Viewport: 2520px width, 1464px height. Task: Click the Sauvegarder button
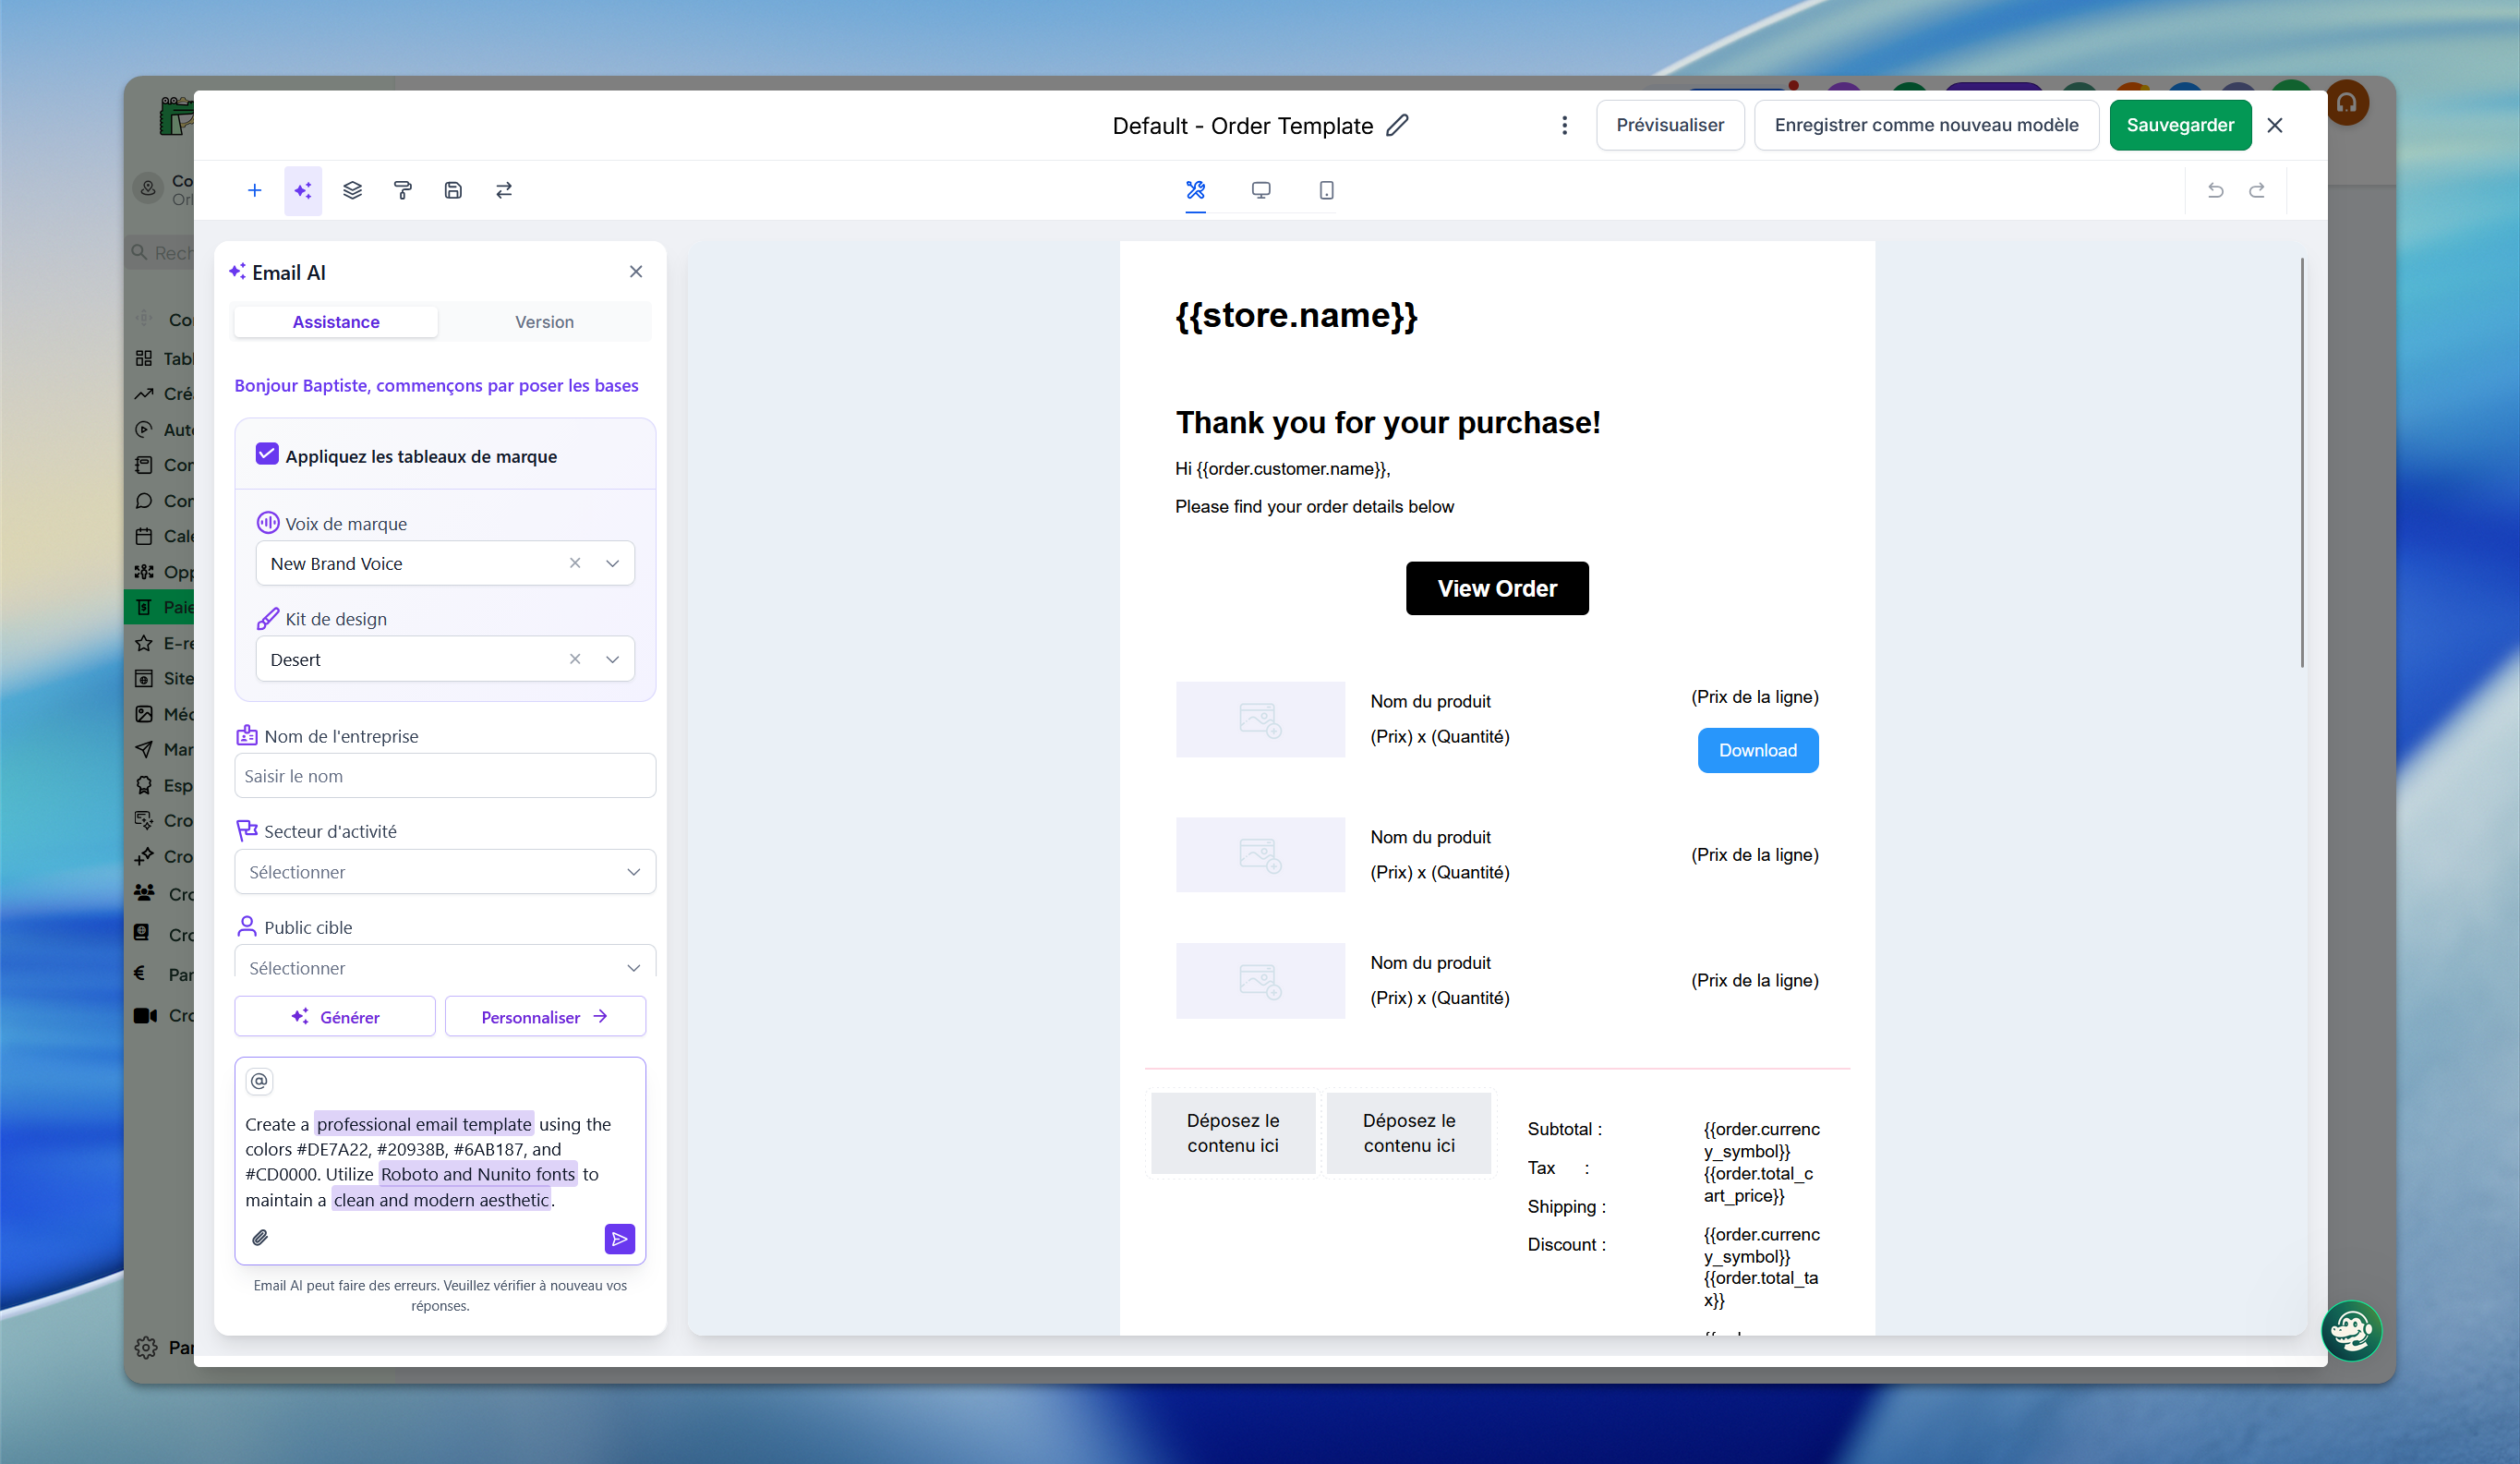(2180, 125)
